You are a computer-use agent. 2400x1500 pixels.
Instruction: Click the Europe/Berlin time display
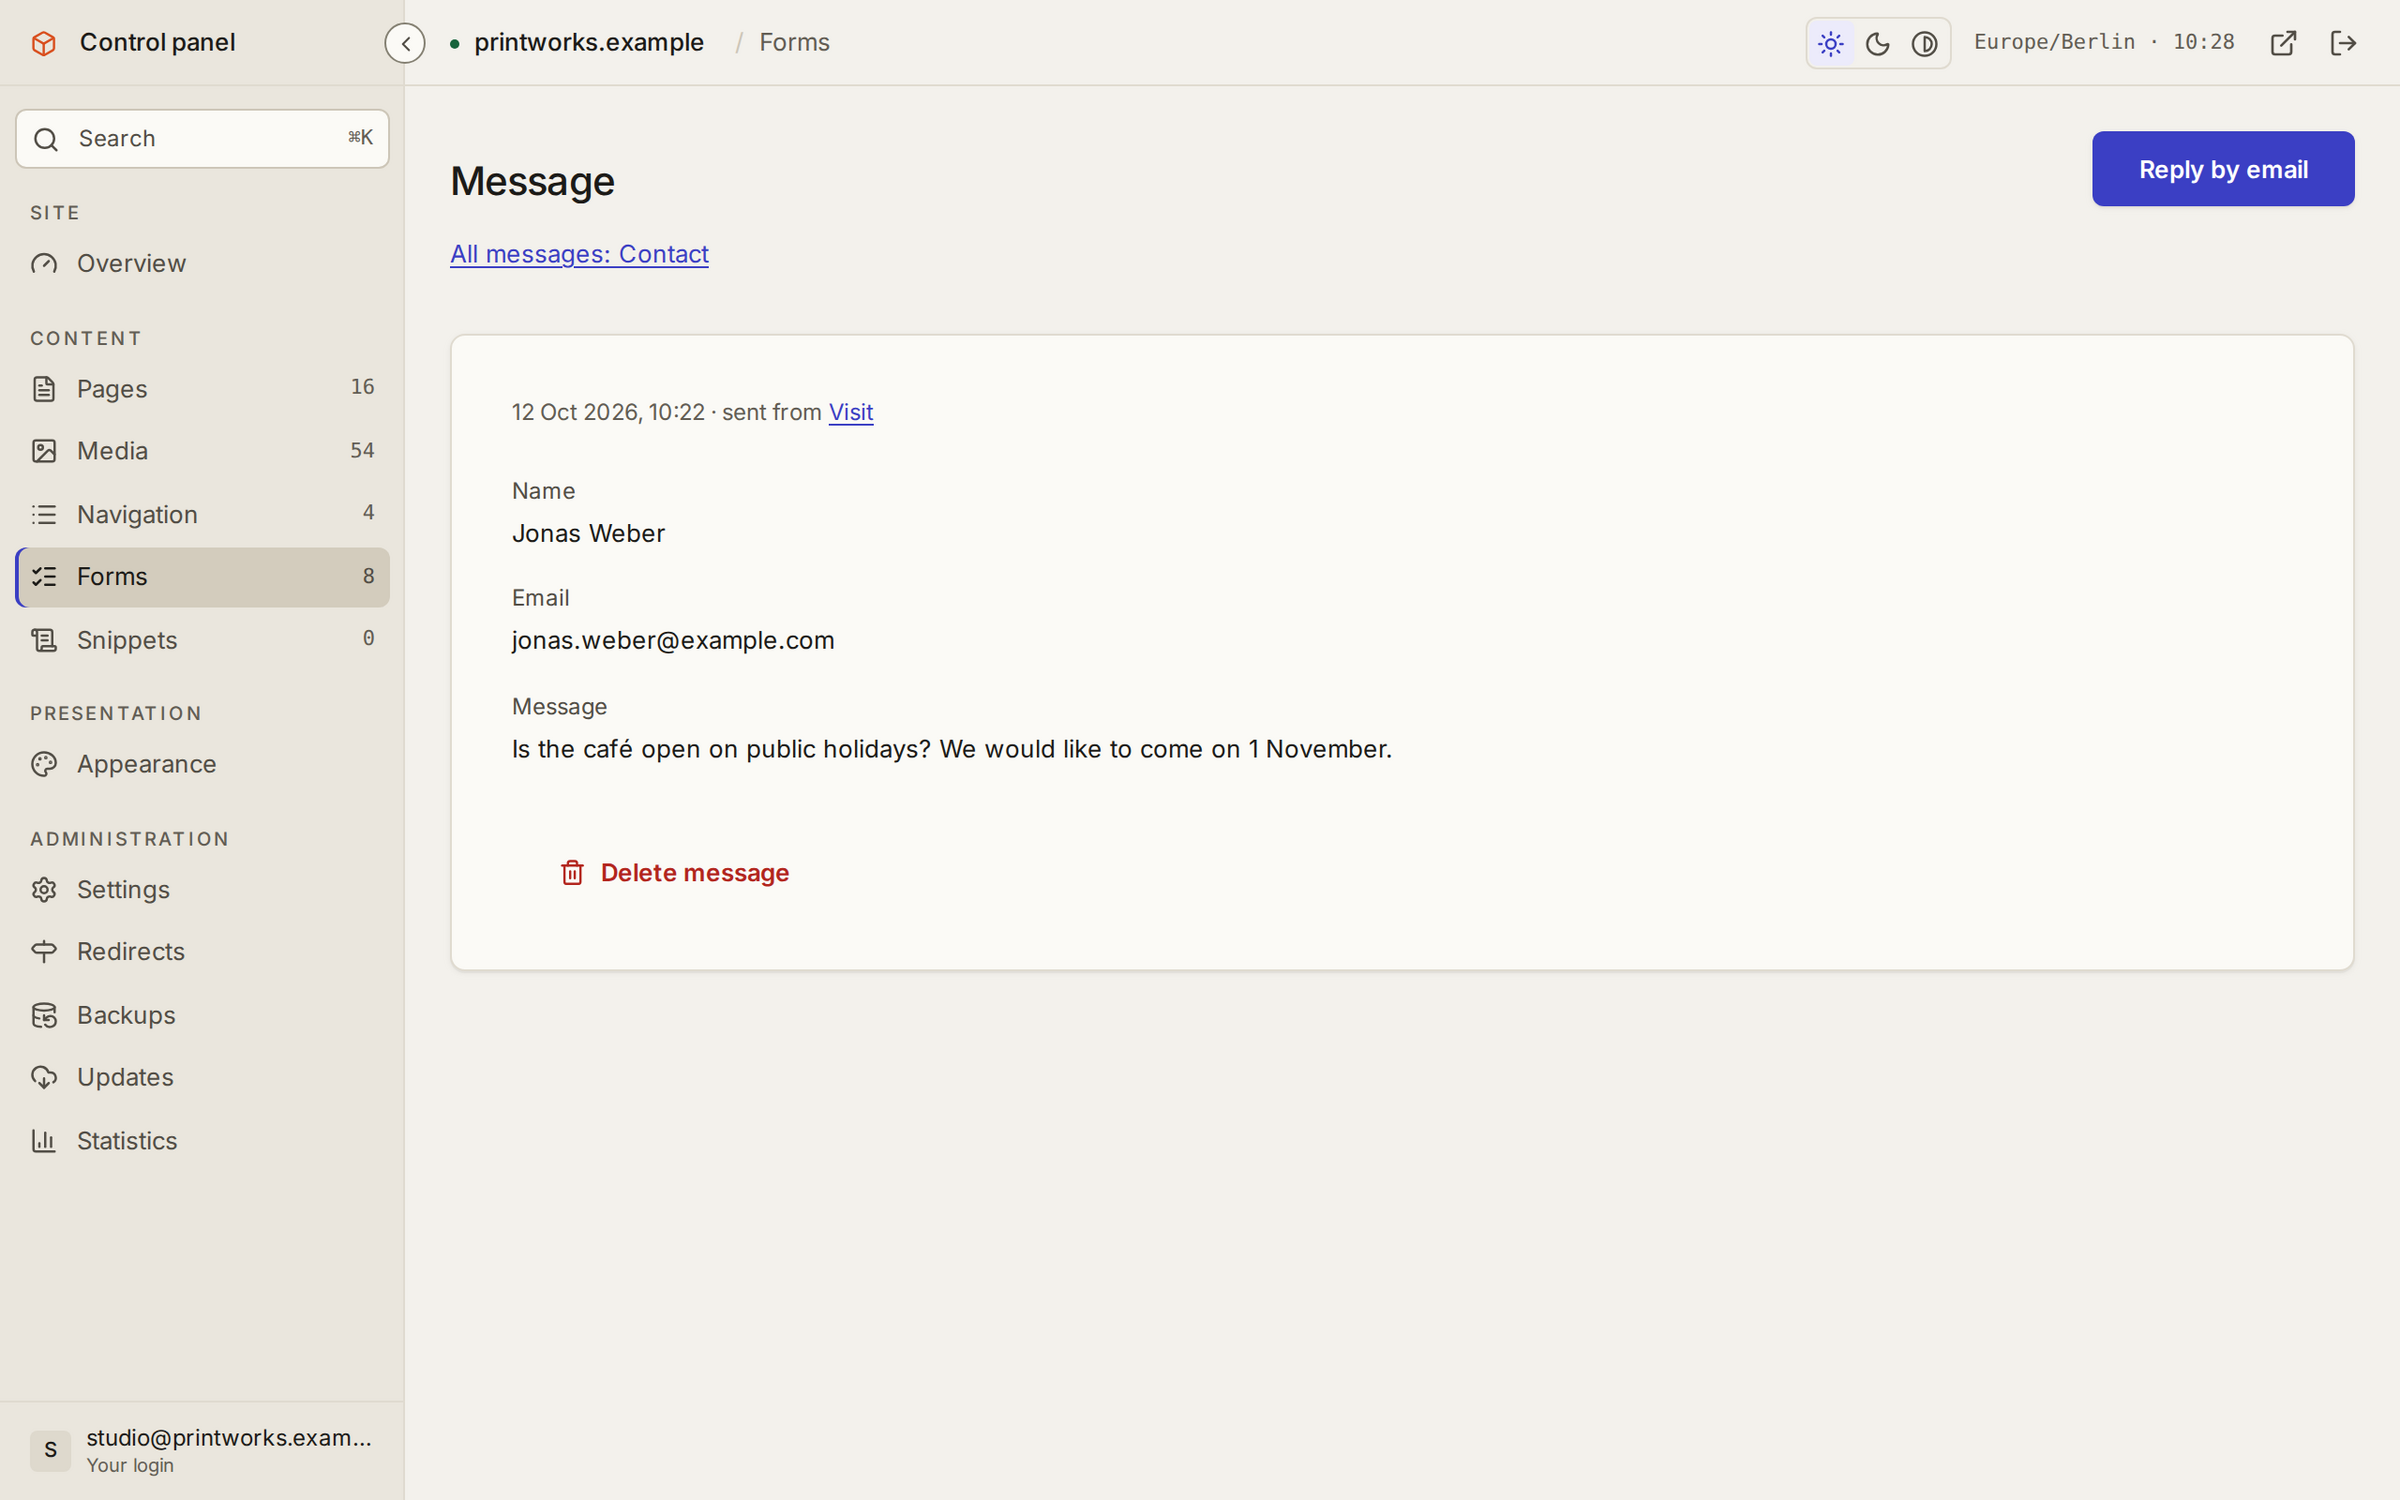2104,42
